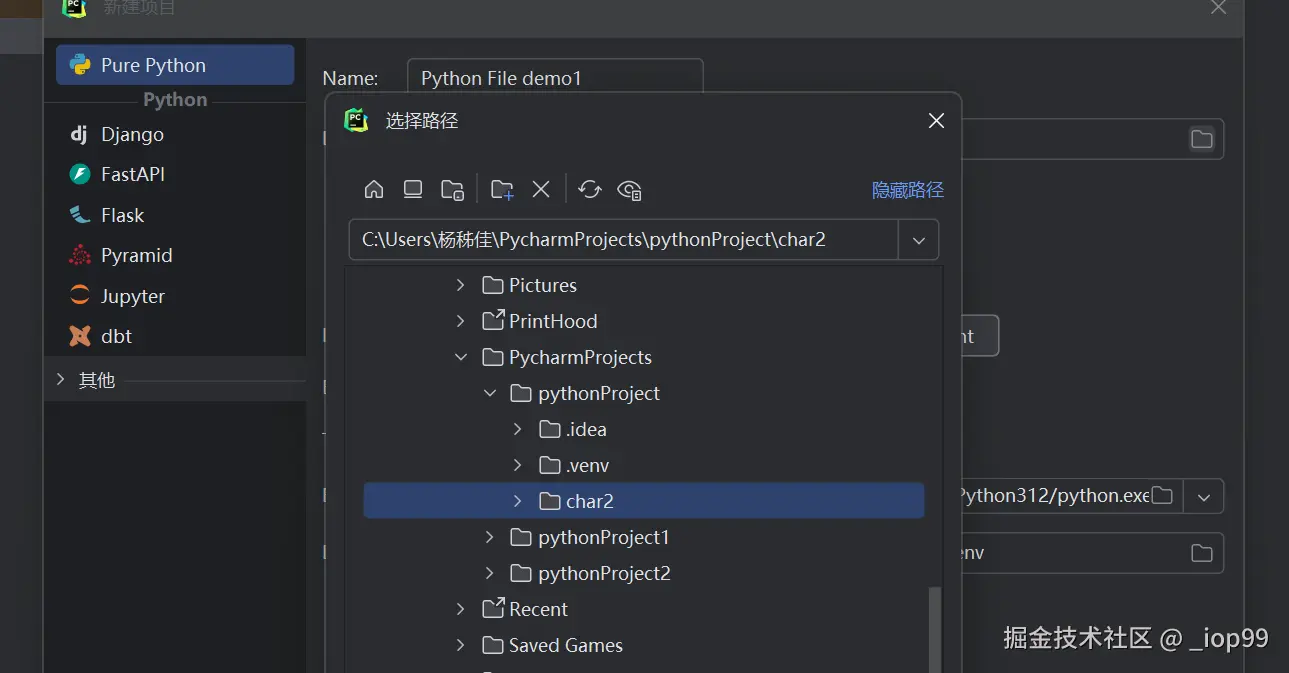
Task: Toggle show hidden files and directories
Action: click(x=629, y=189)
